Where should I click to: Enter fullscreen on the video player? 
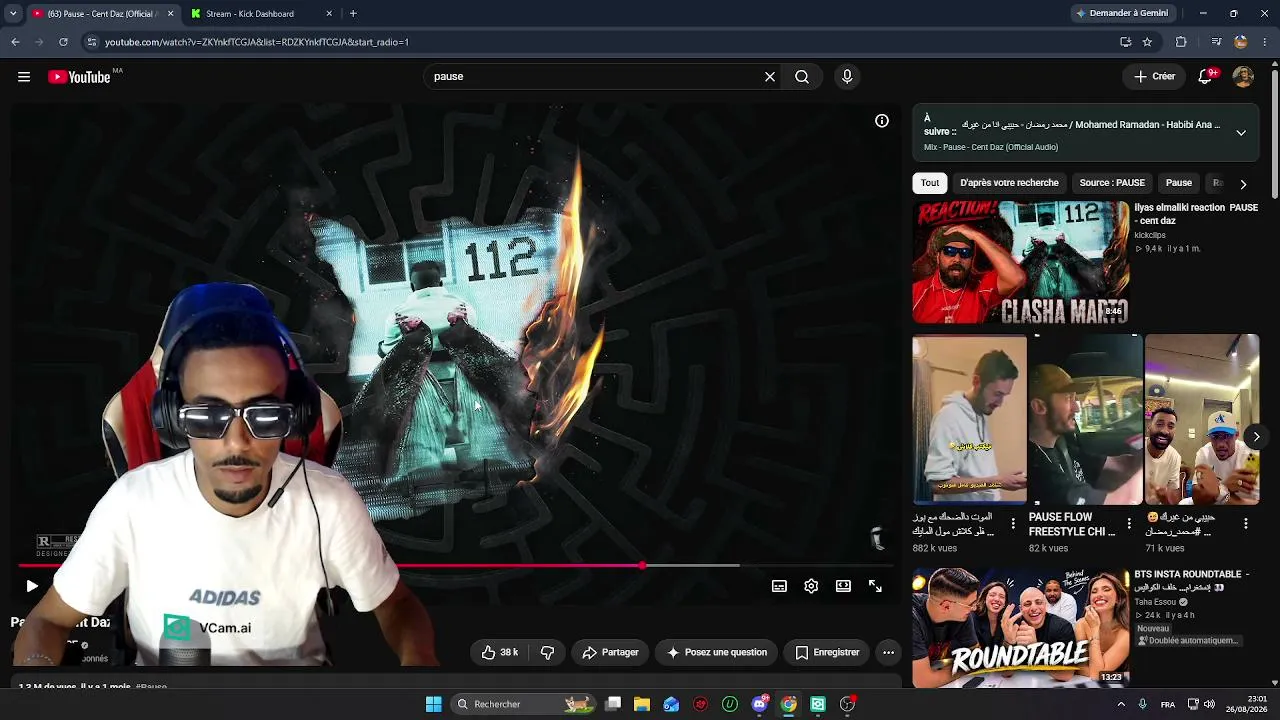tap(875, 586)
